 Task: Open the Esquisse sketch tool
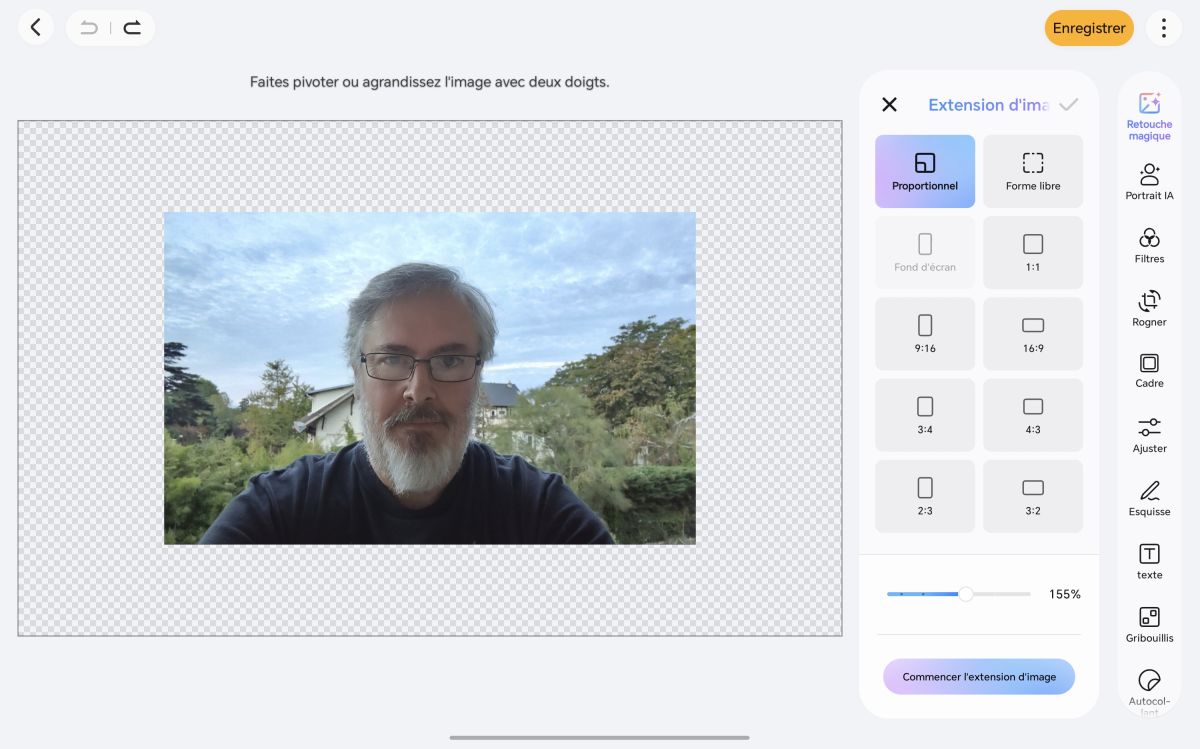coord(1150,498)
